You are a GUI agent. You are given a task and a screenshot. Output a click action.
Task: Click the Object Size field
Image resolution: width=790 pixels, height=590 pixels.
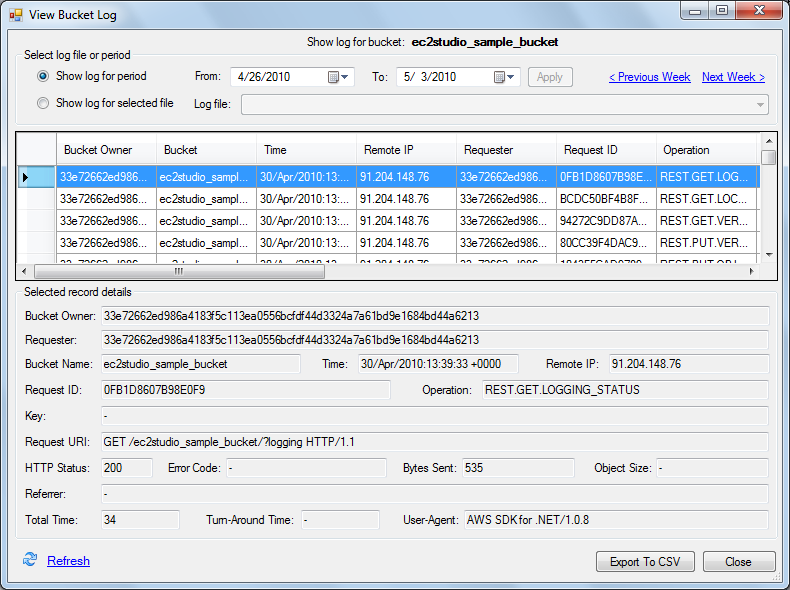coord(712,468)
